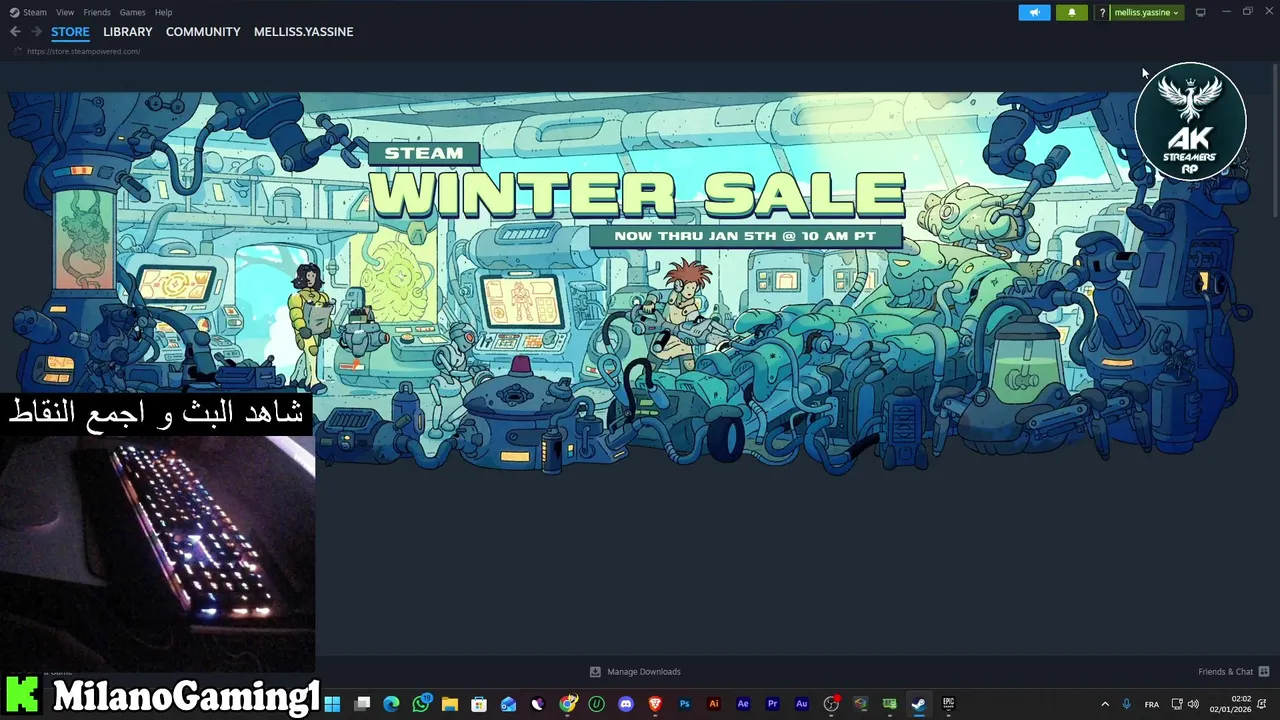Image resolution: width=1280 pixels, height=720 pixels.
Task: Show hidden system tray icons
Action: point(1105,704)
